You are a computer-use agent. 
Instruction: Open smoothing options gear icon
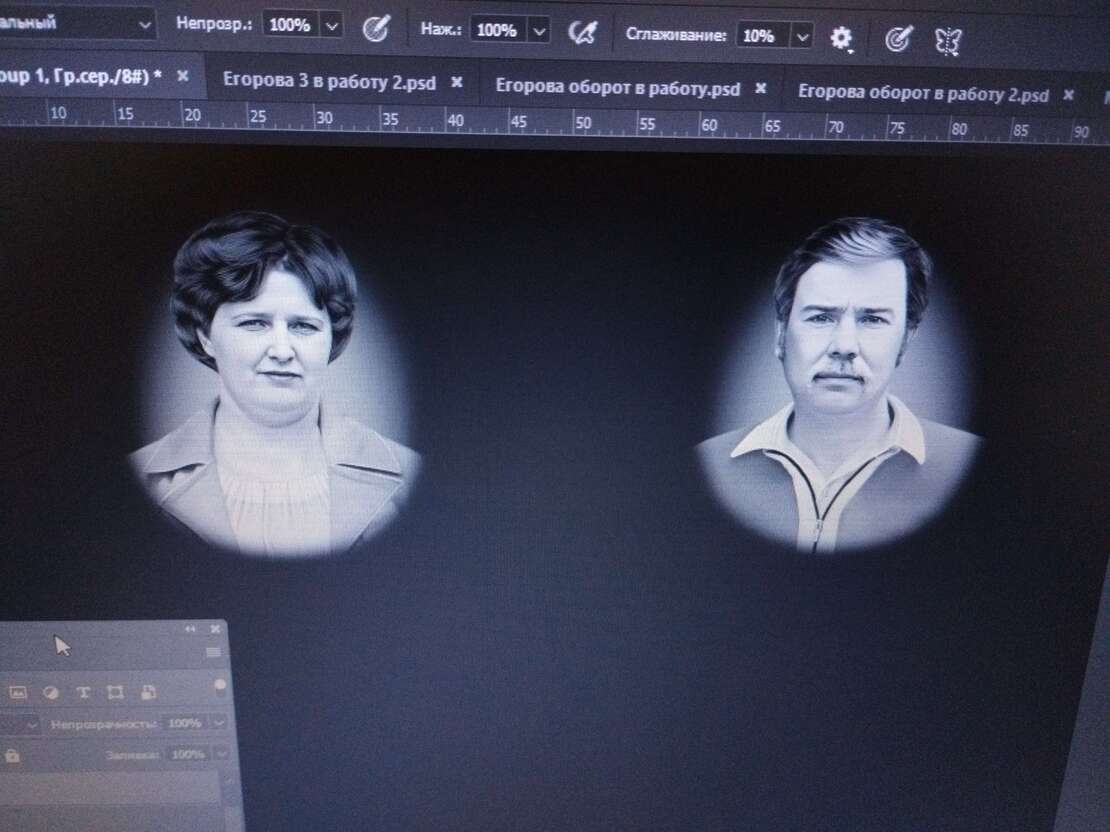pyautogui.click(x=842, y=38)
